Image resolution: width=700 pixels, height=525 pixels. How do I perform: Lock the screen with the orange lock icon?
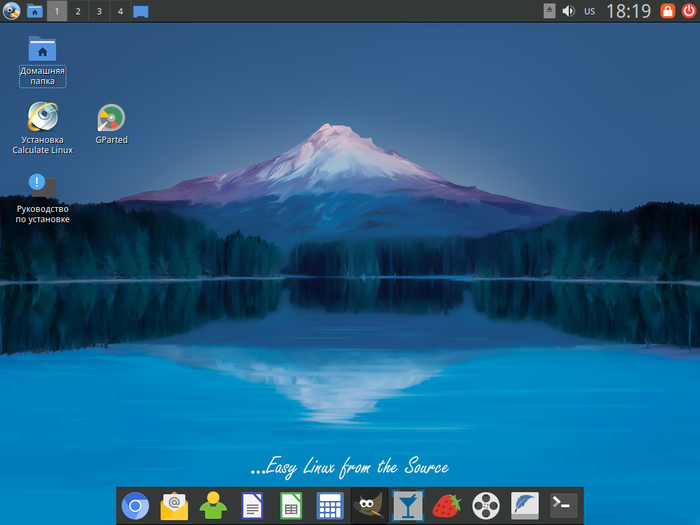coord(667,11)
